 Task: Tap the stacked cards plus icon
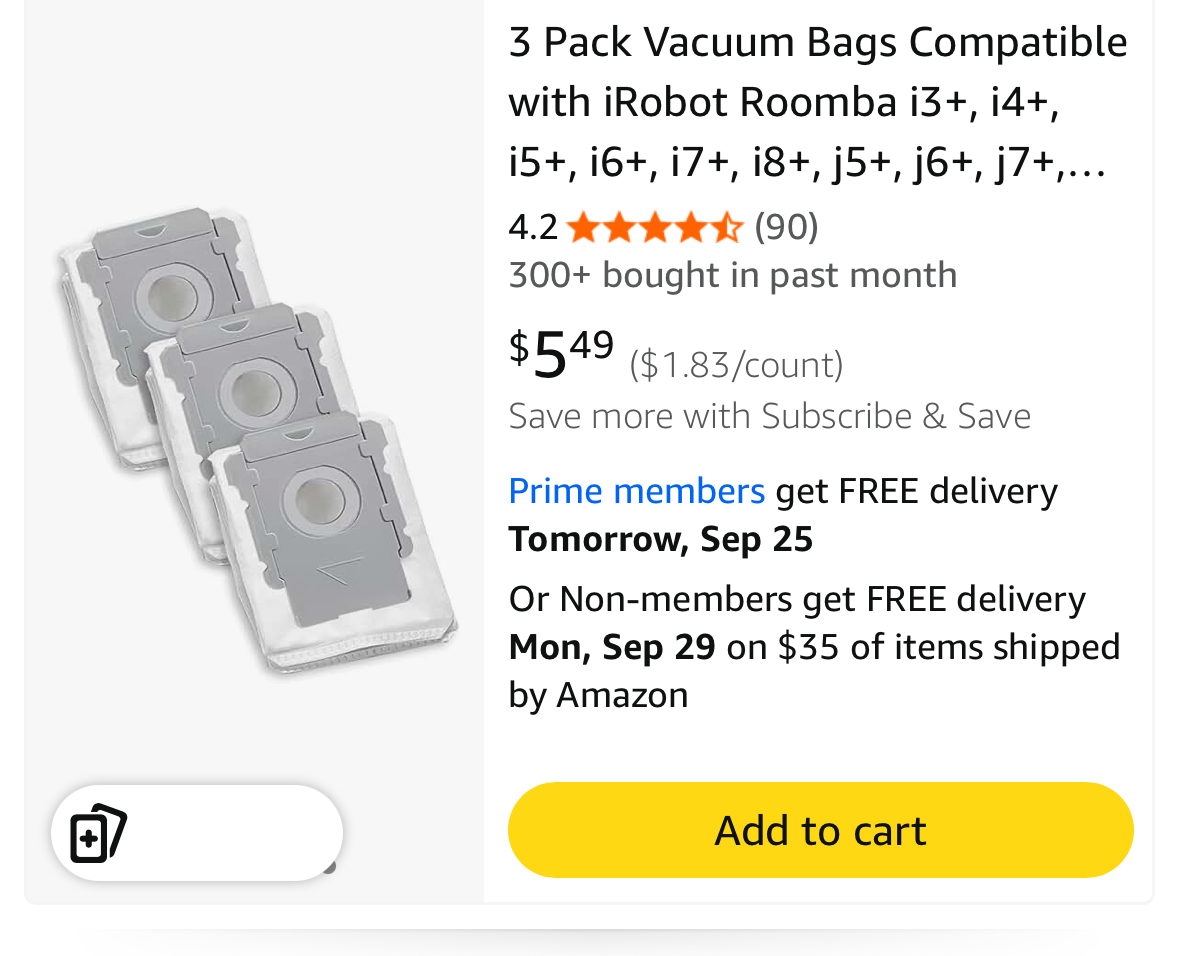(98, 832)
